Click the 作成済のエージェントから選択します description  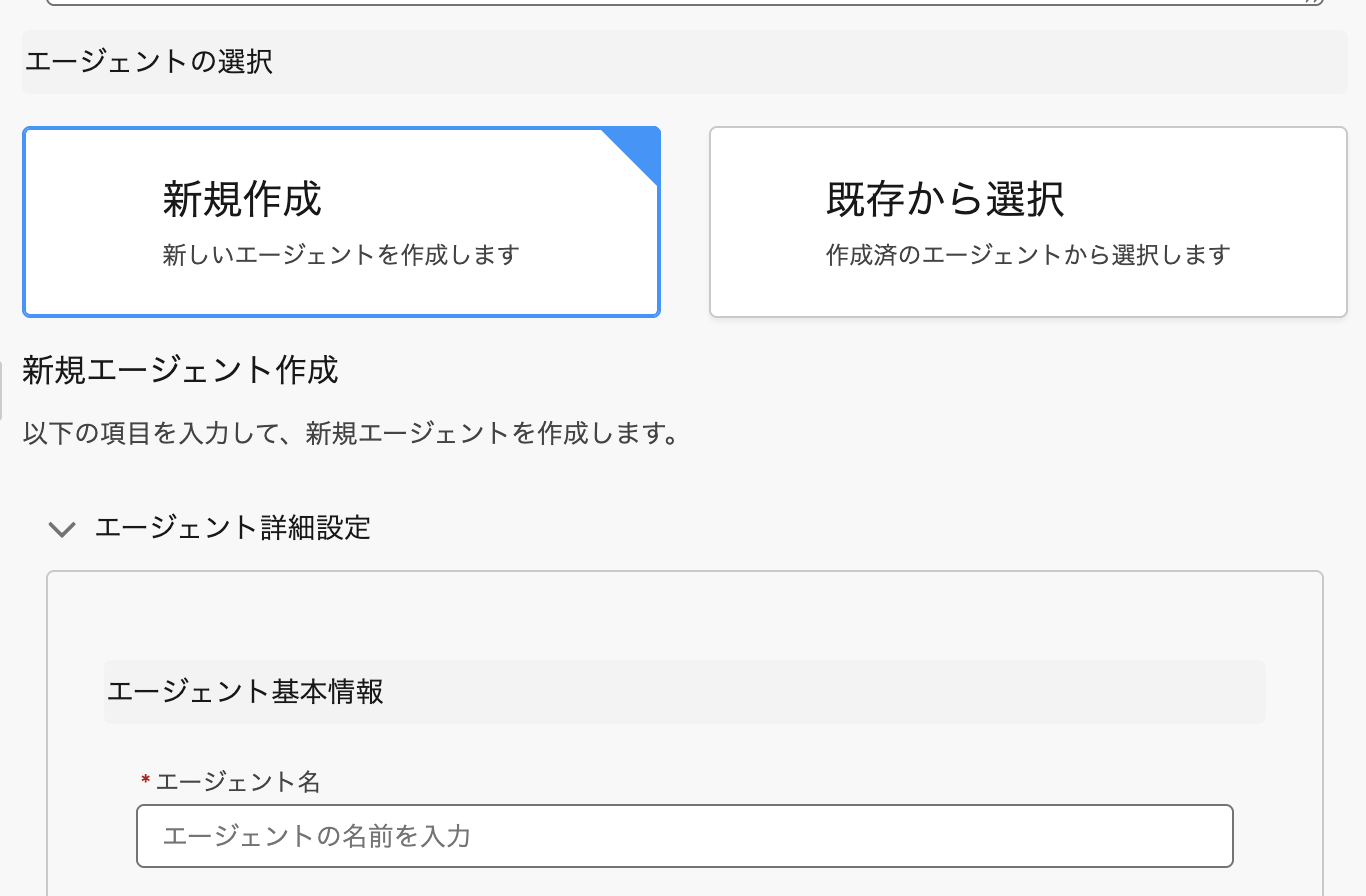1028,255
